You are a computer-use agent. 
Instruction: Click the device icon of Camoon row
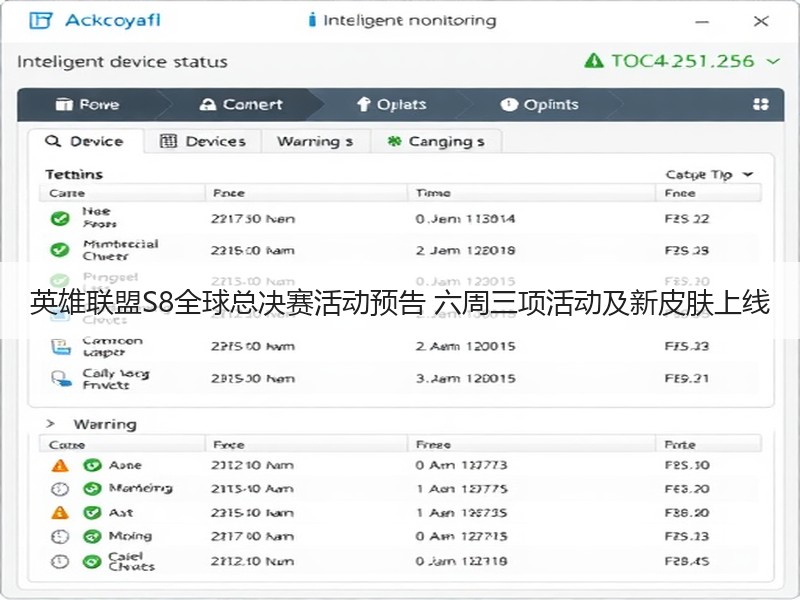[61, 346]
